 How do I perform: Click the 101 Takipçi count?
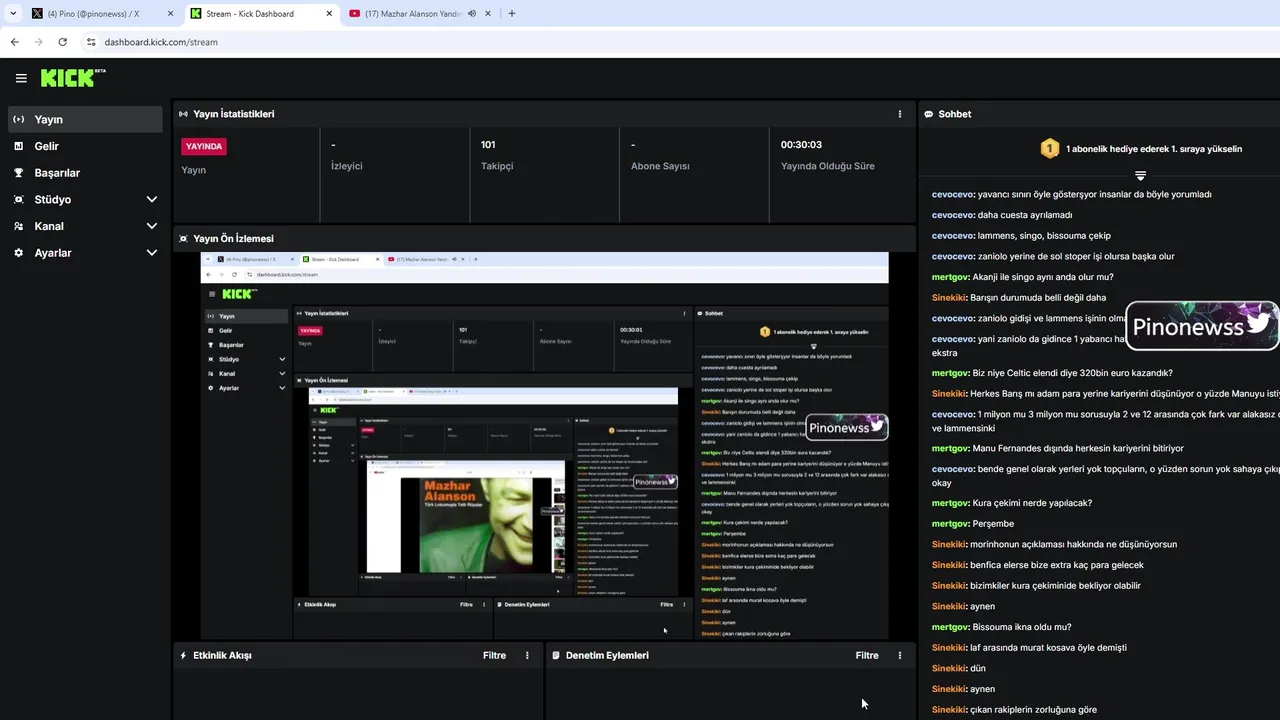[488, 145]
